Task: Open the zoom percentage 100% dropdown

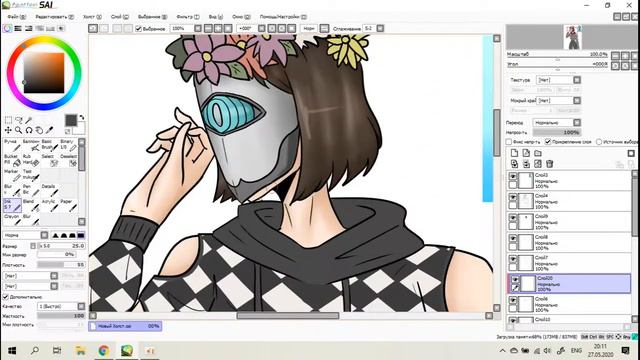Action: pos(198,29)
